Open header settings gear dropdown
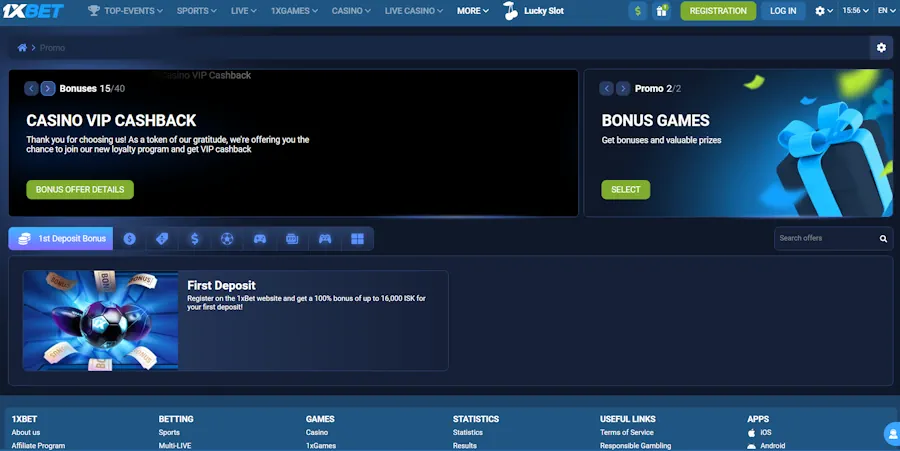This screenshot has width=900, height=451. click(824, 11)
